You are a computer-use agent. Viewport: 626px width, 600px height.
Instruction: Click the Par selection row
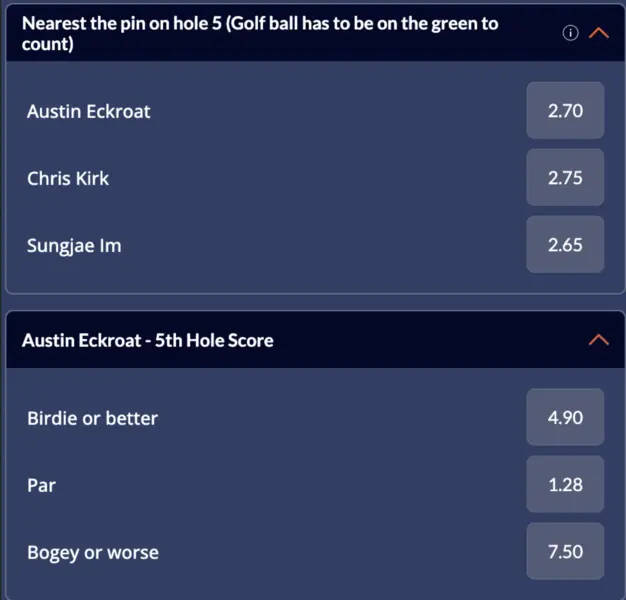pos(315,484)
